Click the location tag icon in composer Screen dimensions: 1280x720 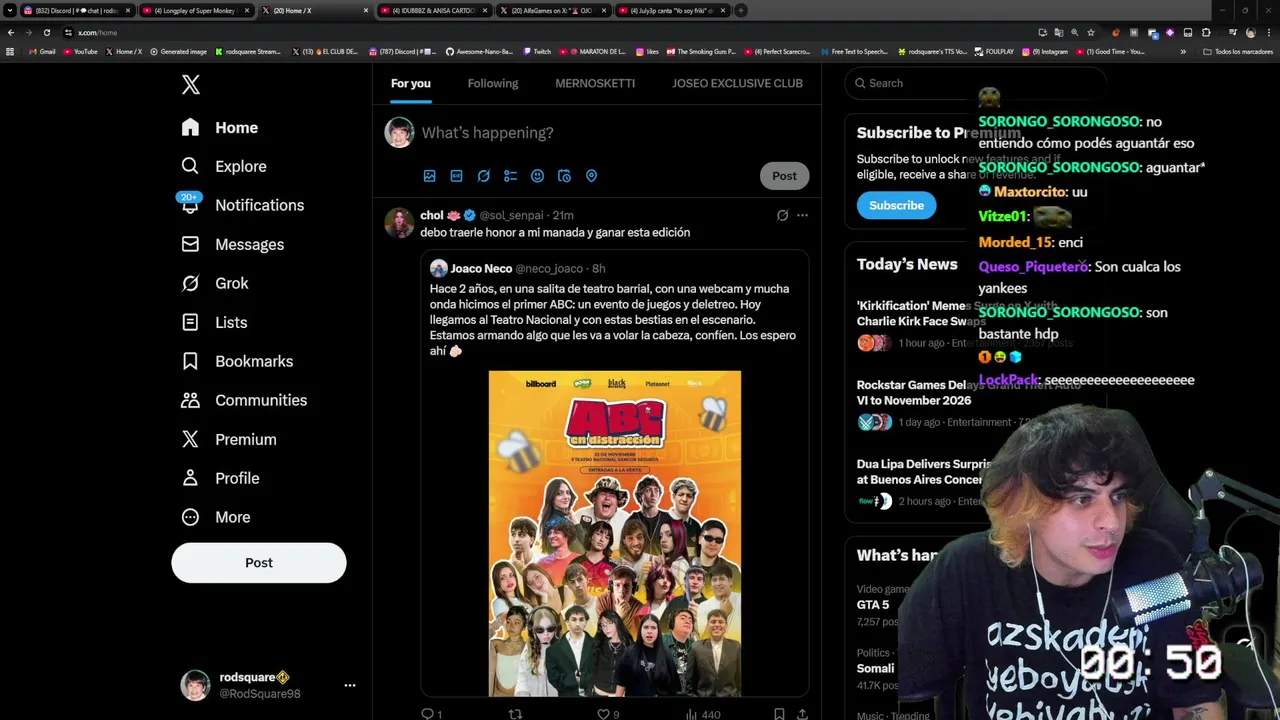pyautogui.click(x=591, y=176)
